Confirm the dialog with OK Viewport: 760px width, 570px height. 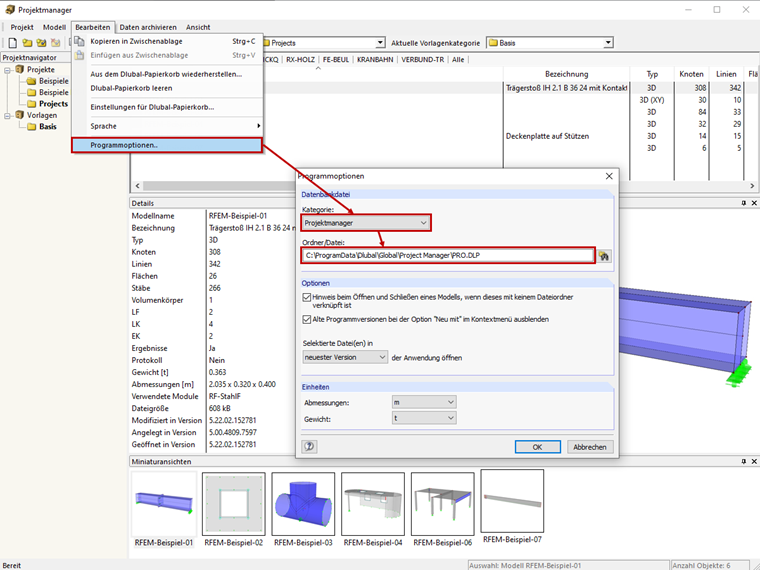[538, 447]
